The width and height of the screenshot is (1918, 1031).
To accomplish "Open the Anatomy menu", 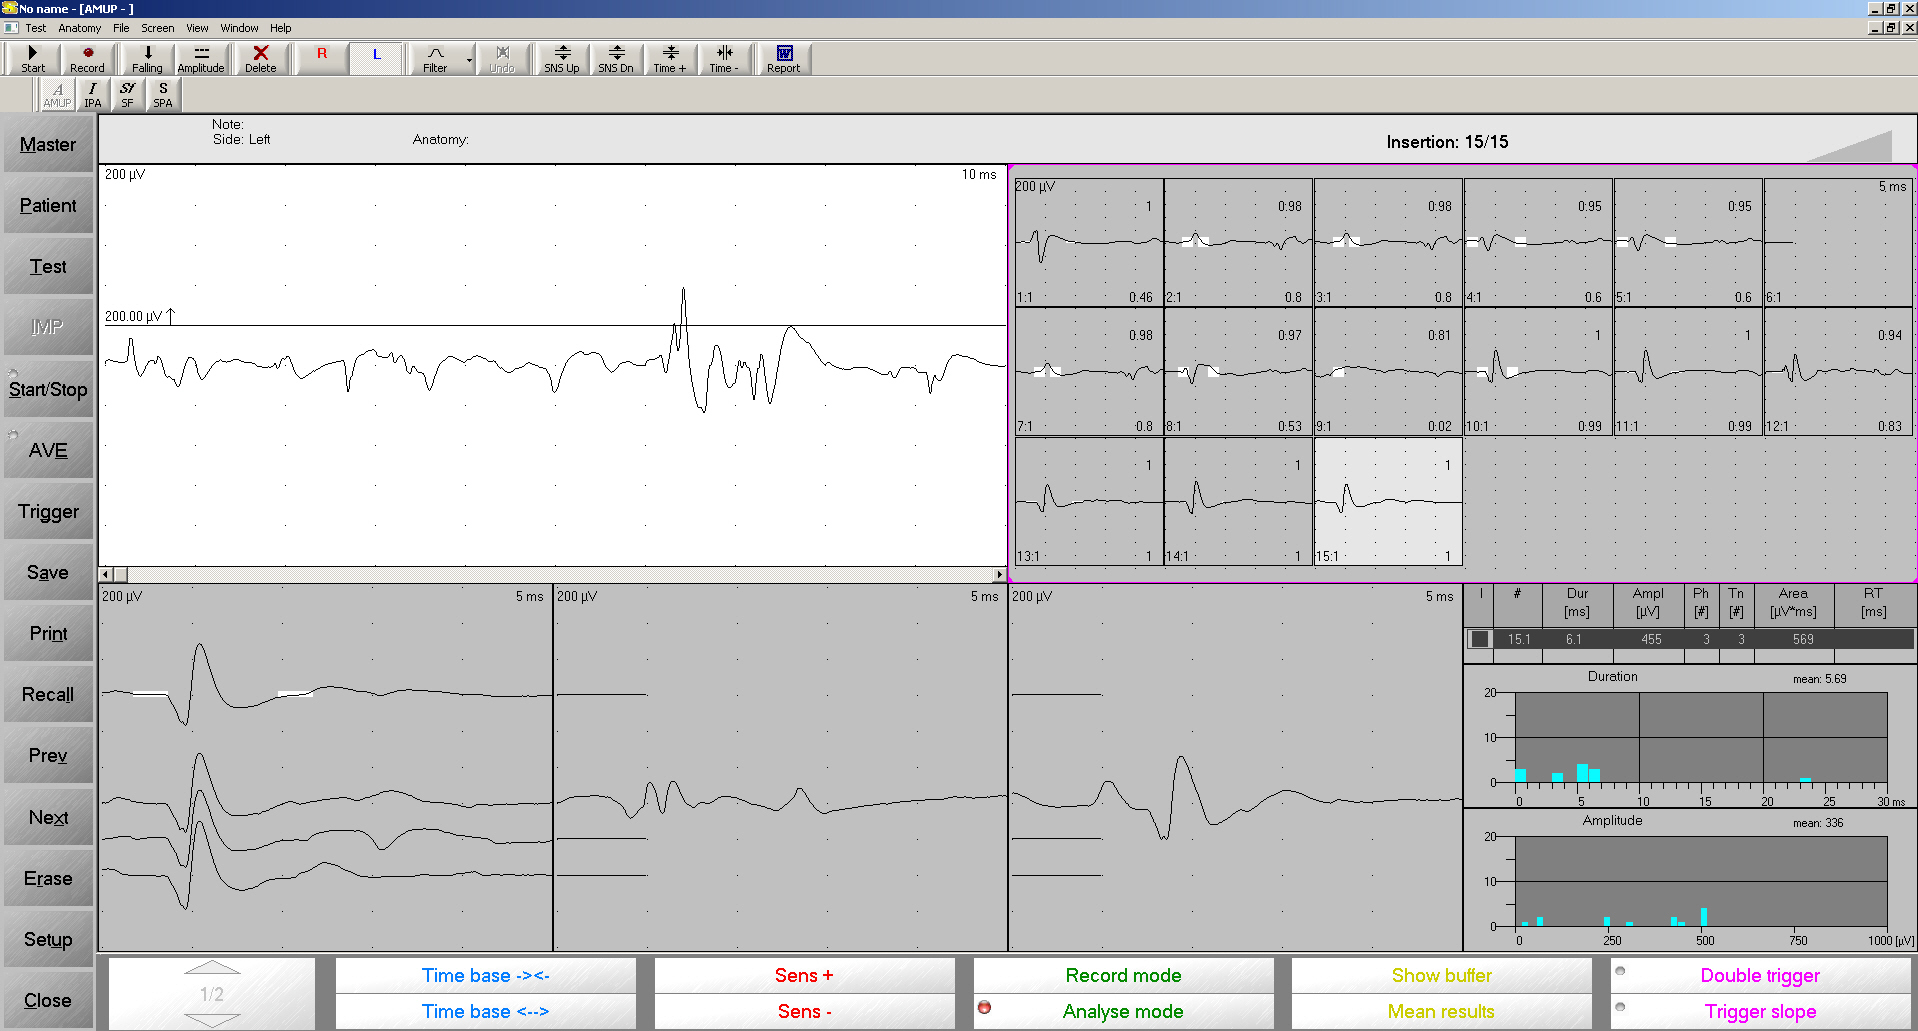I will click(x=80, y=28).
